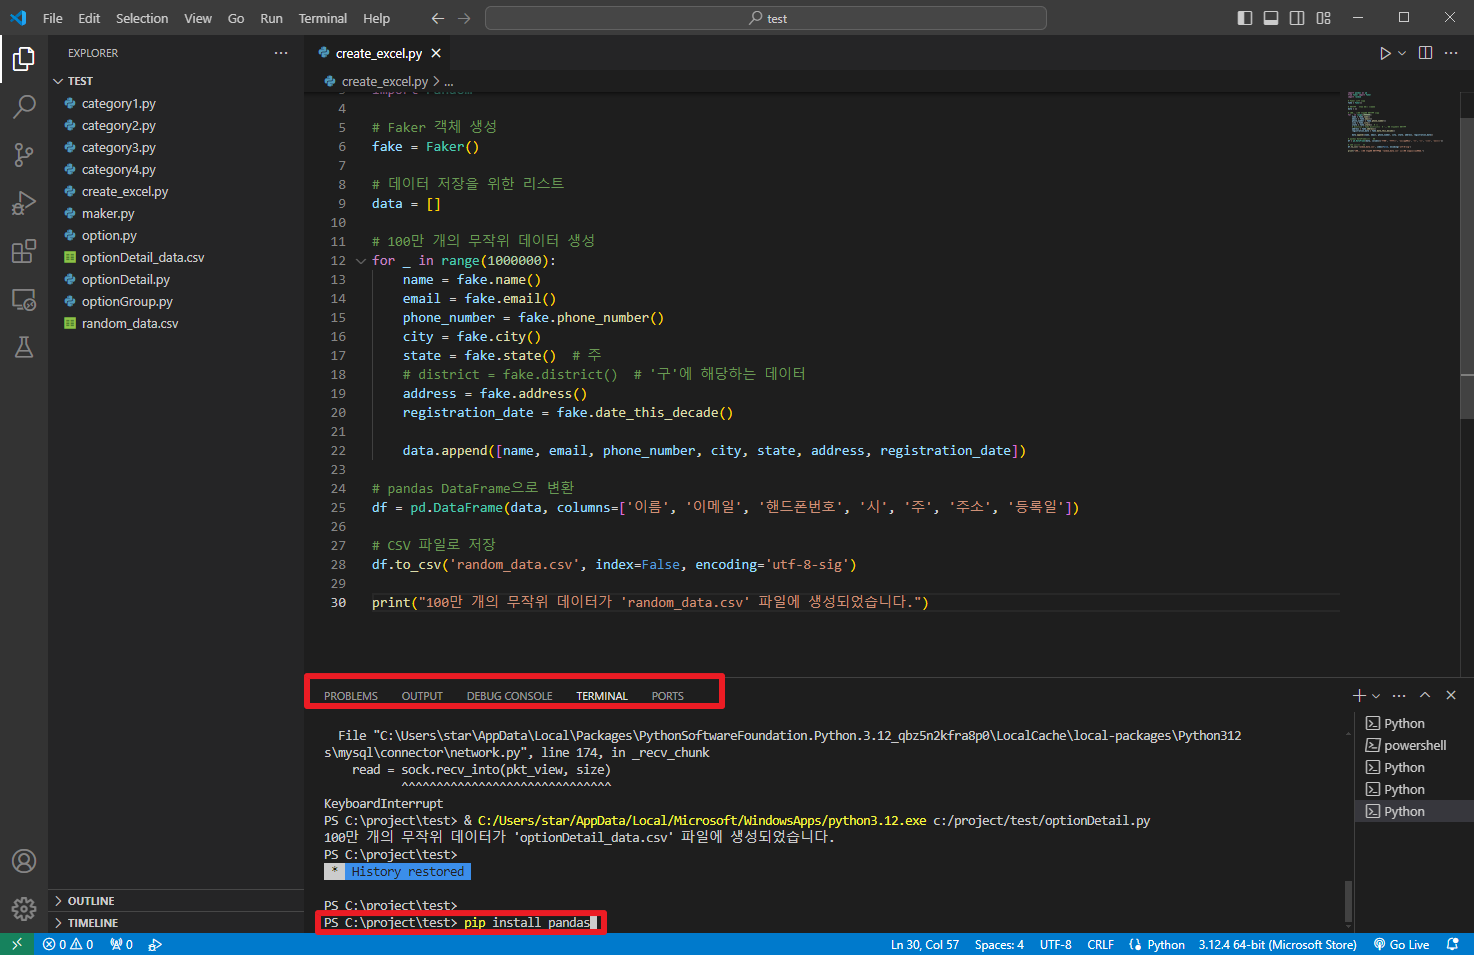Select the powershell terminal instance

1414,745
